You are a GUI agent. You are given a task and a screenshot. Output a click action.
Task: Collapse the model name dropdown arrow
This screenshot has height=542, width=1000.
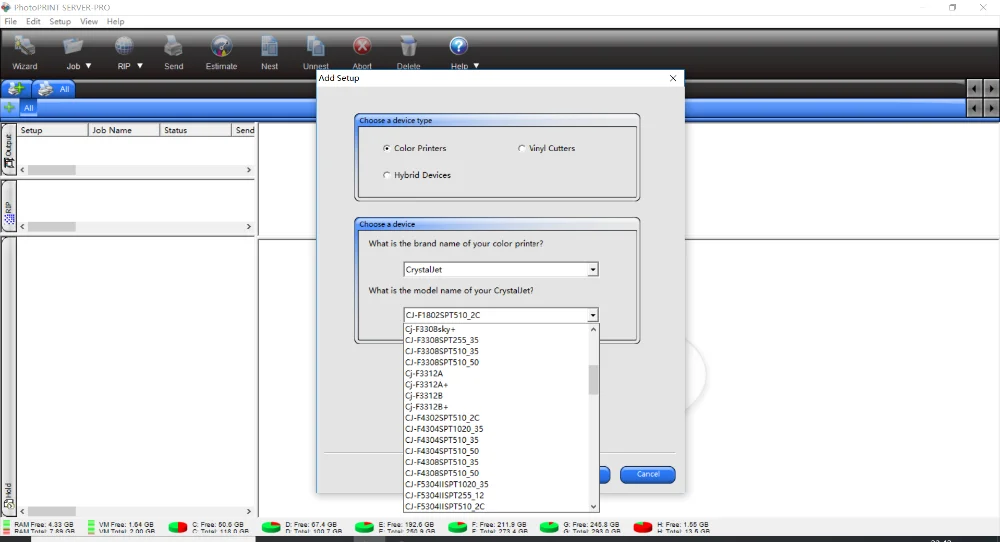click(x=592, y=315)
